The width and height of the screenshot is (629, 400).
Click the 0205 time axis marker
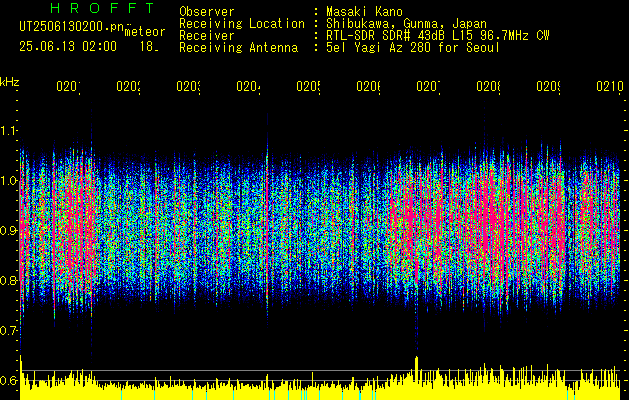click(308, 86)
